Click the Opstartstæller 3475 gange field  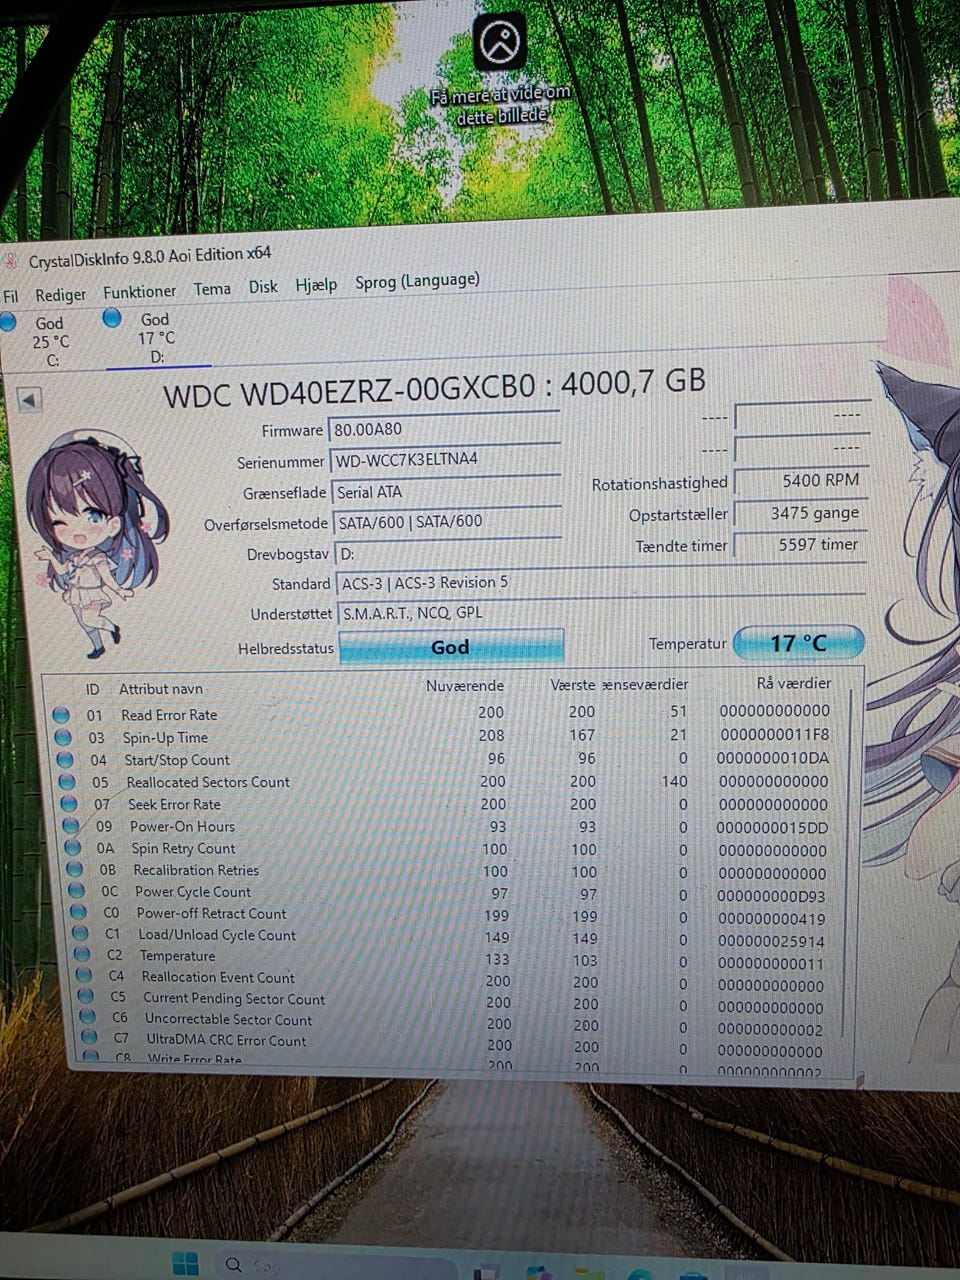tap(800, 513)
